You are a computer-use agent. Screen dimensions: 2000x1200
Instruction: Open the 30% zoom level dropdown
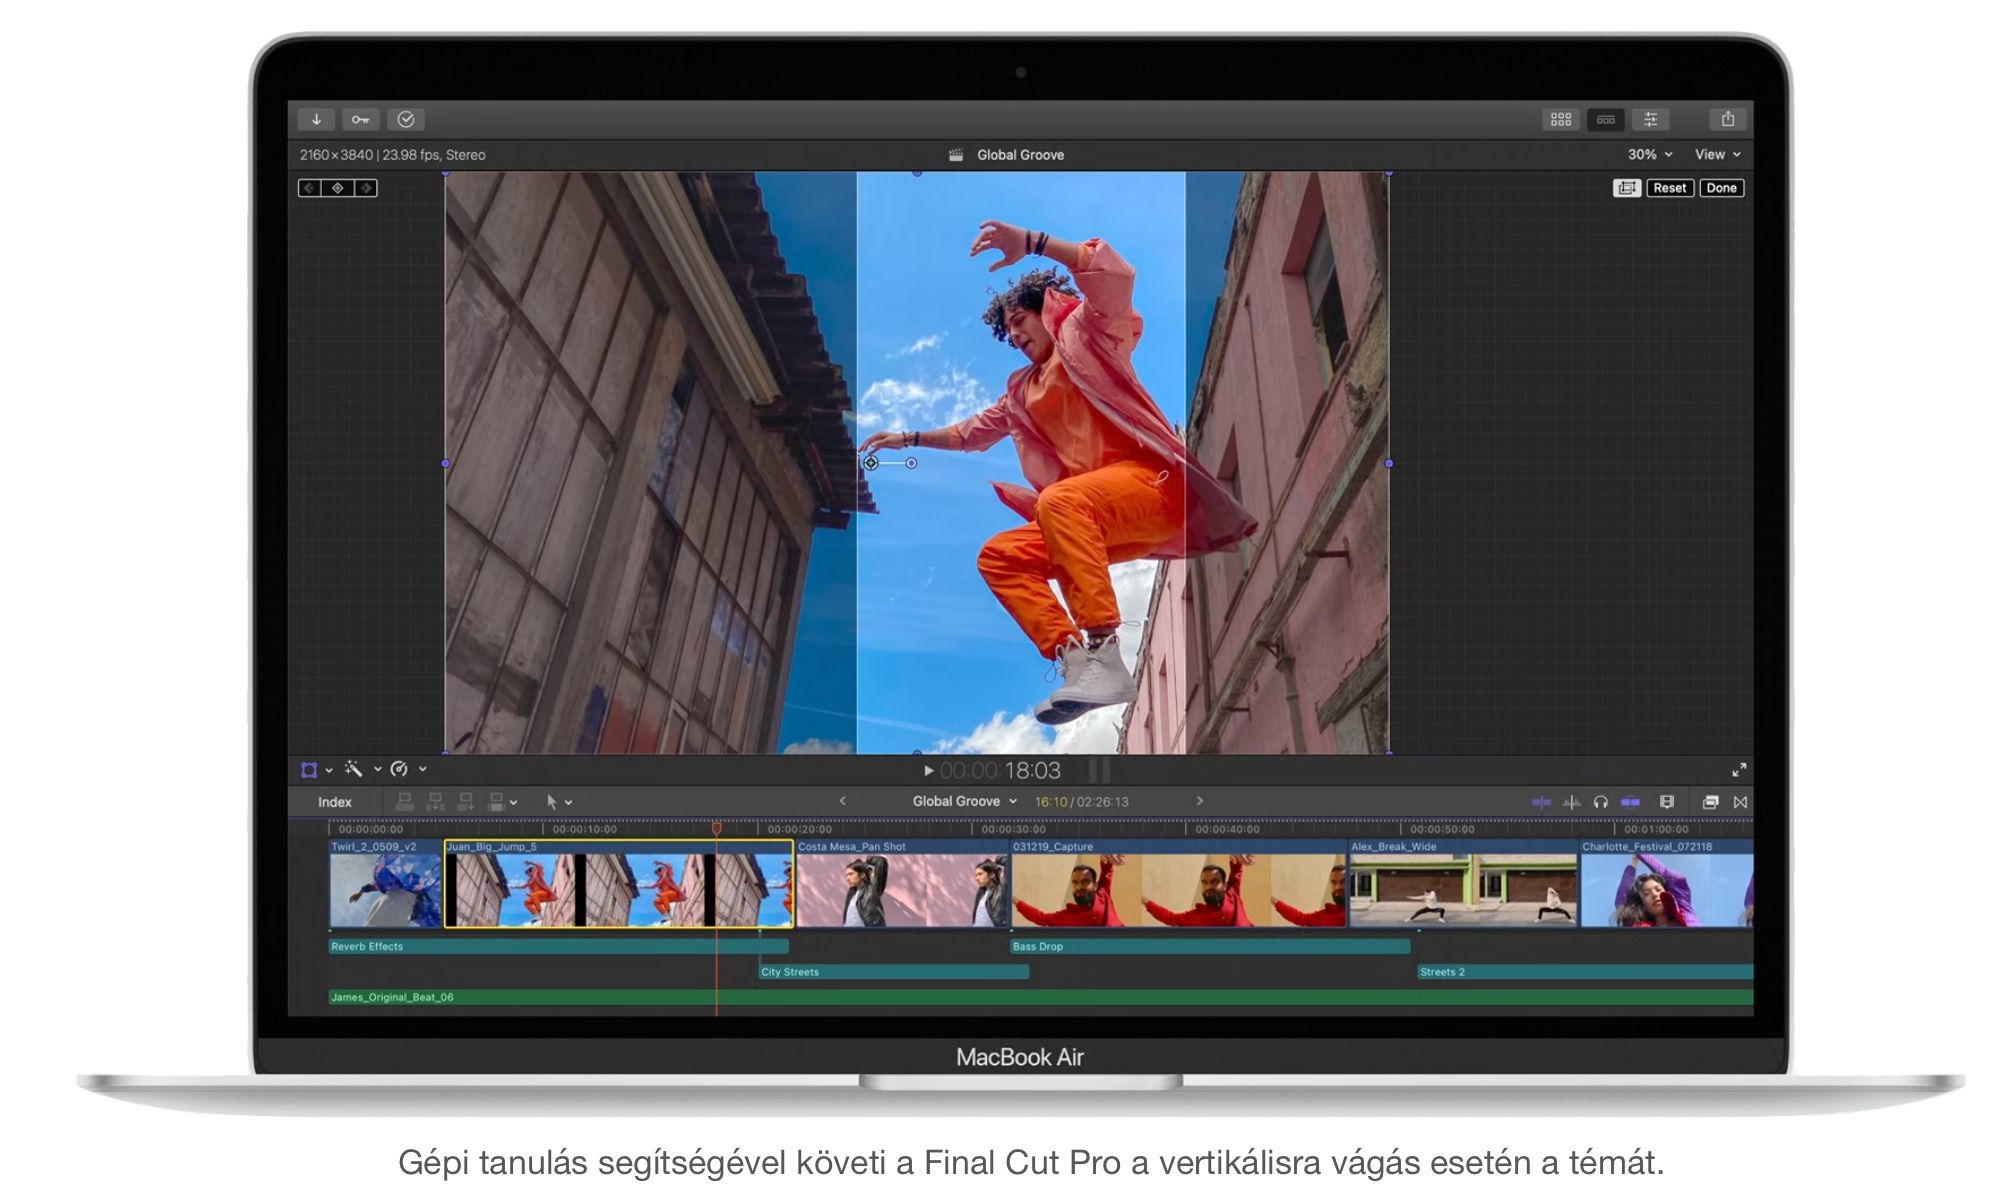pyautogui.click(x=1650, y=155)
